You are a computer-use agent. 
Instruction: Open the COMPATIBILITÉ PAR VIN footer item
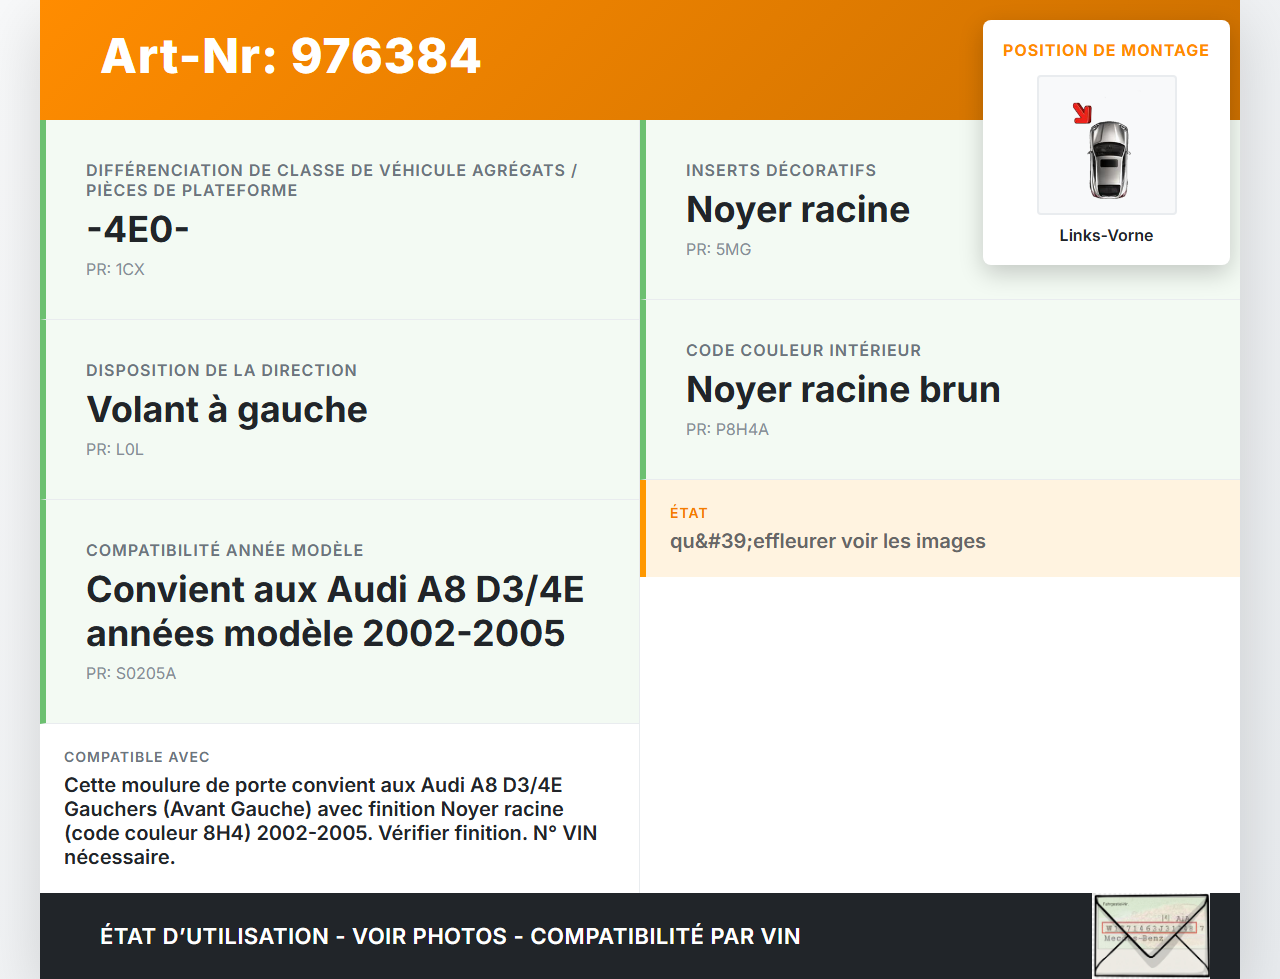667,936
